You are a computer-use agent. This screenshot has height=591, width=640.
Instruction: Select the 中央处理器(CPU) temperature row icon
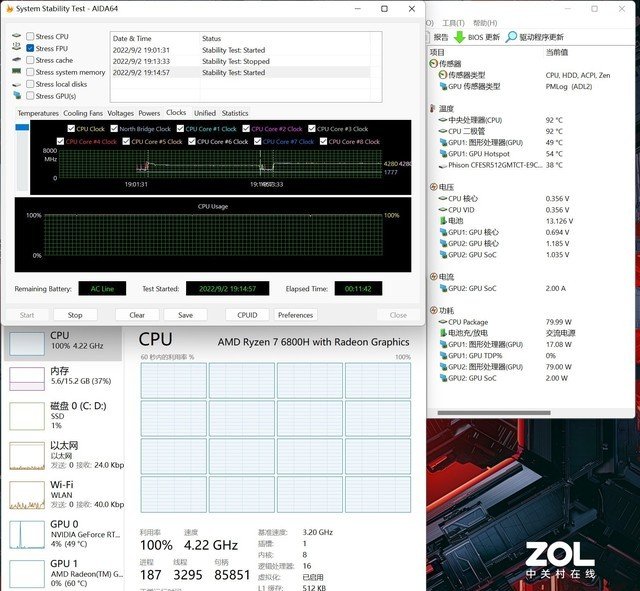click(442, 120)
